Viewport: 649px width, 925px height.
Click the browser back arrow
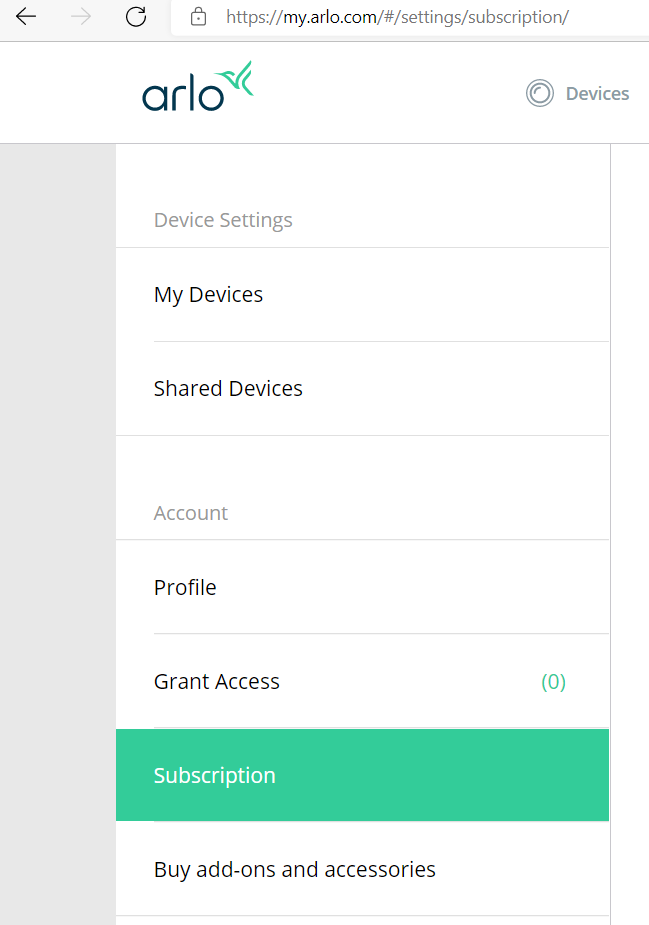point(26,17)
